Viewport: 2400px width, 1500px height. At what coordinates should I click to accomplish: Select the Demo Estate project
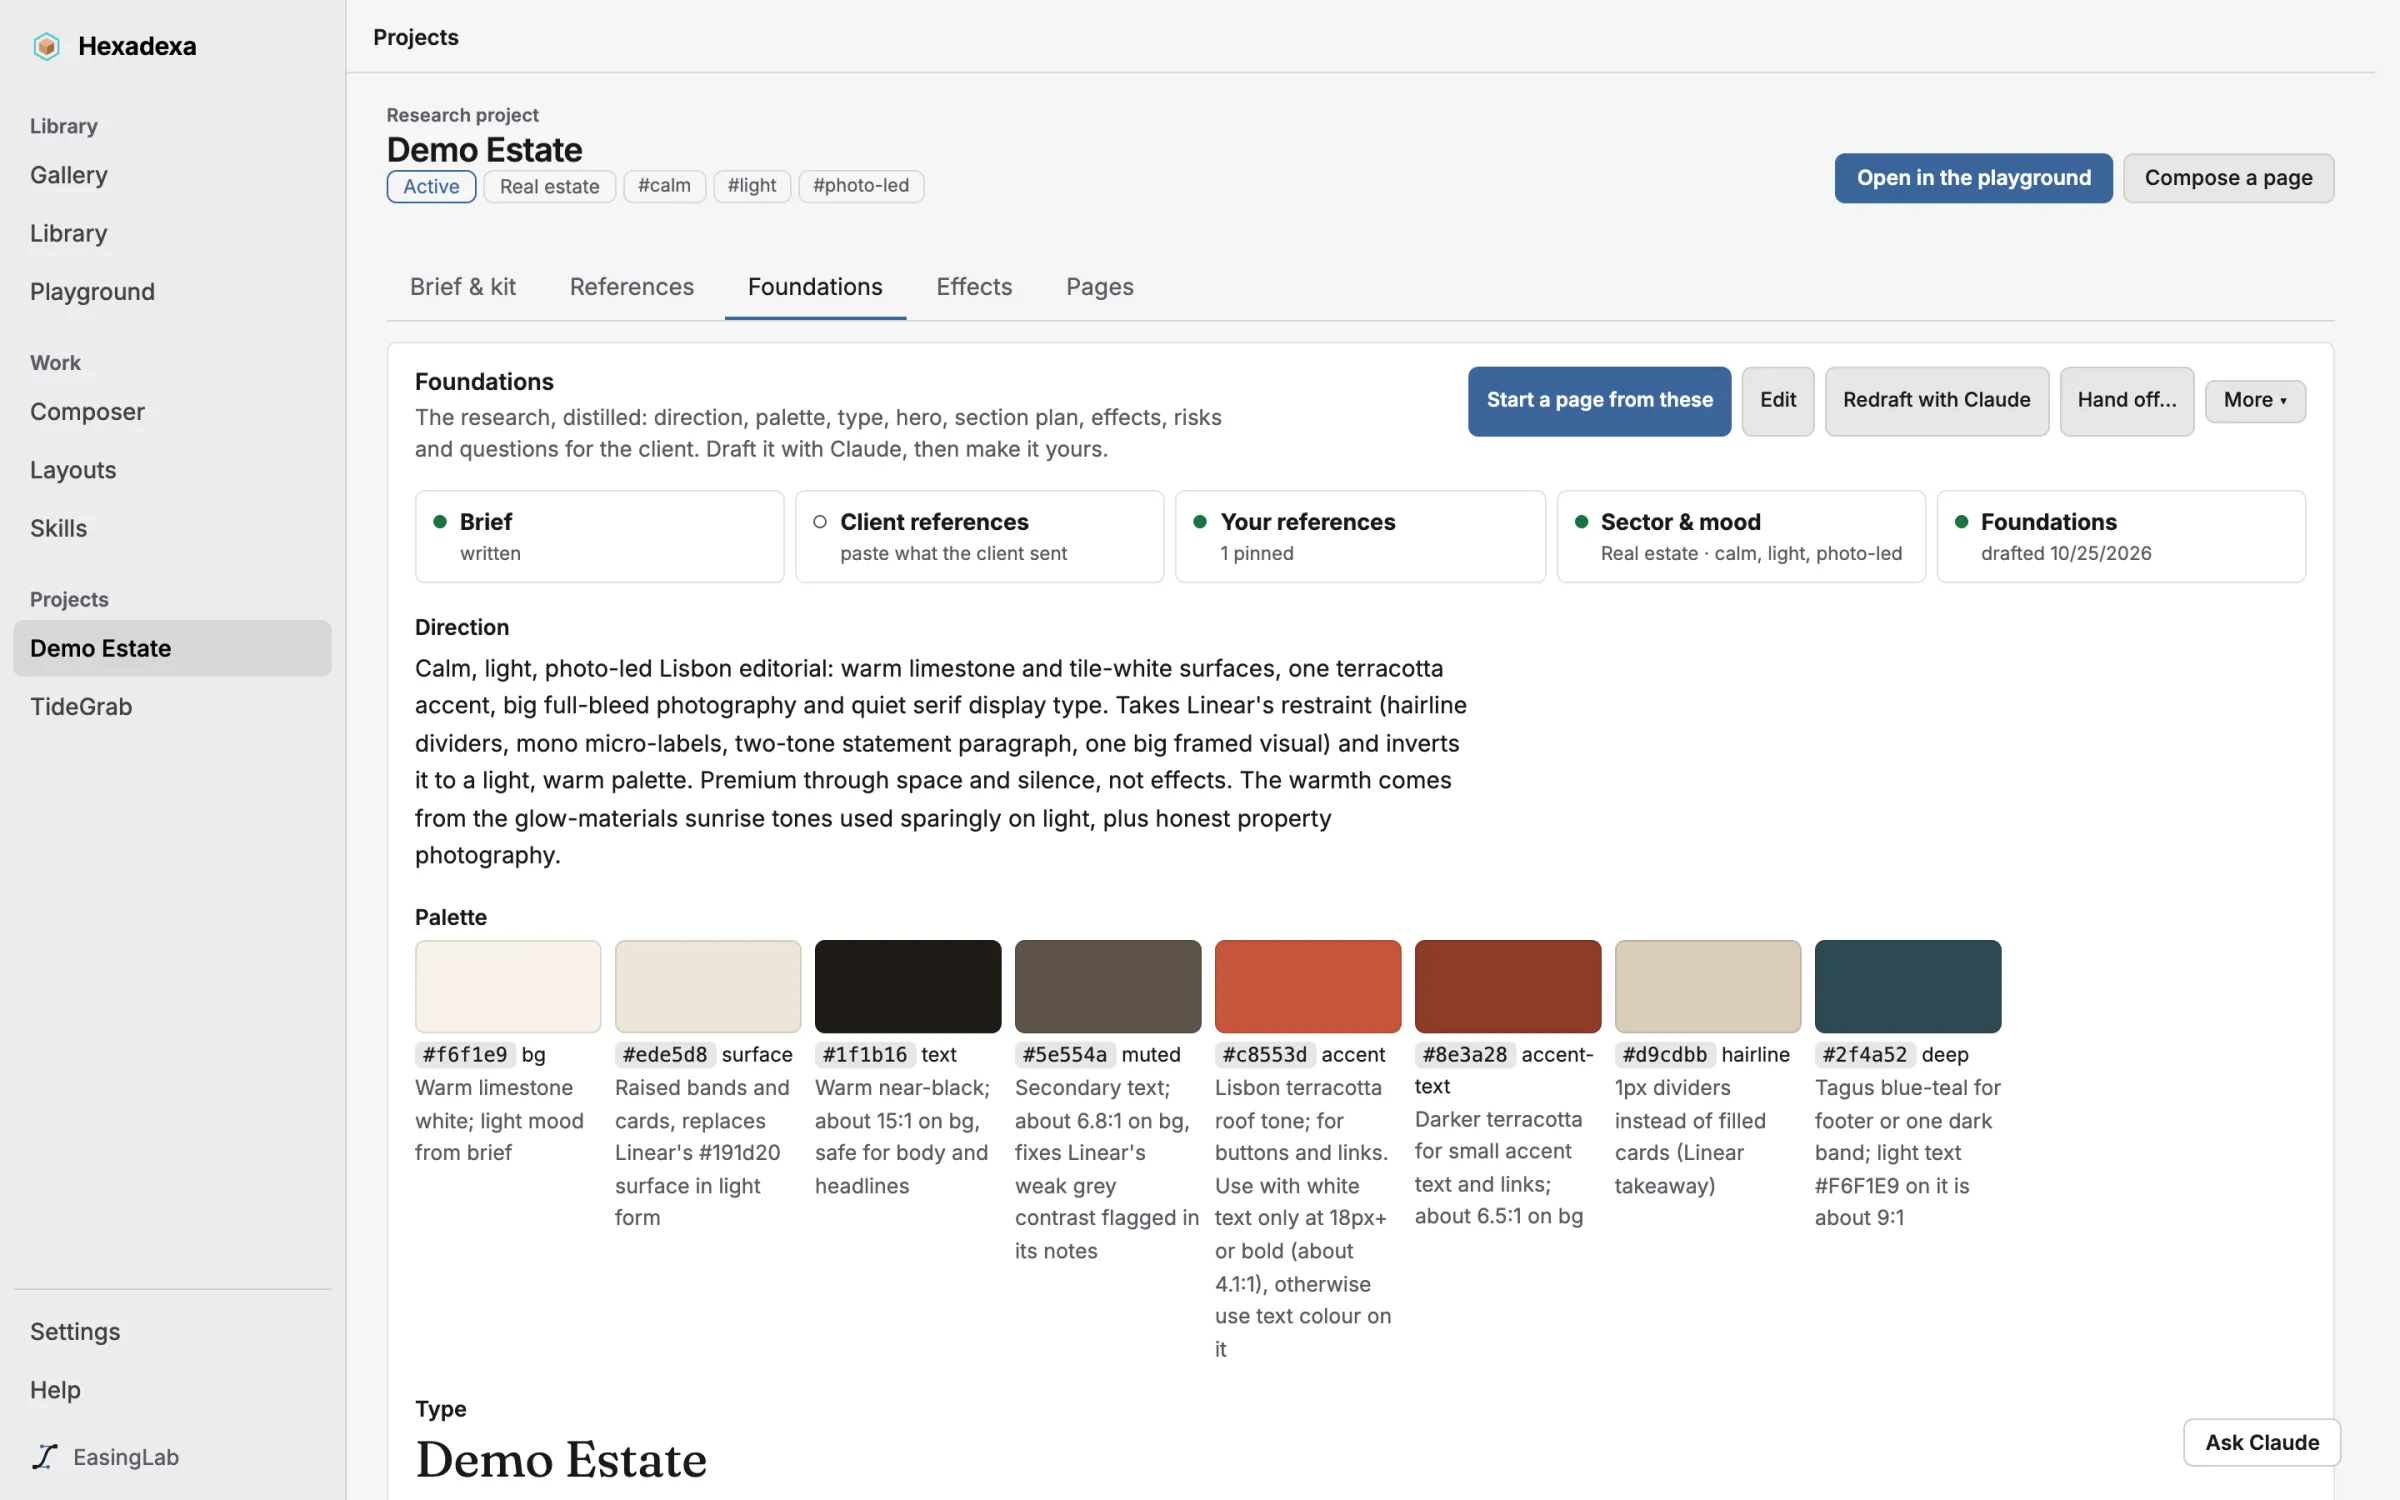coord(172,648)
